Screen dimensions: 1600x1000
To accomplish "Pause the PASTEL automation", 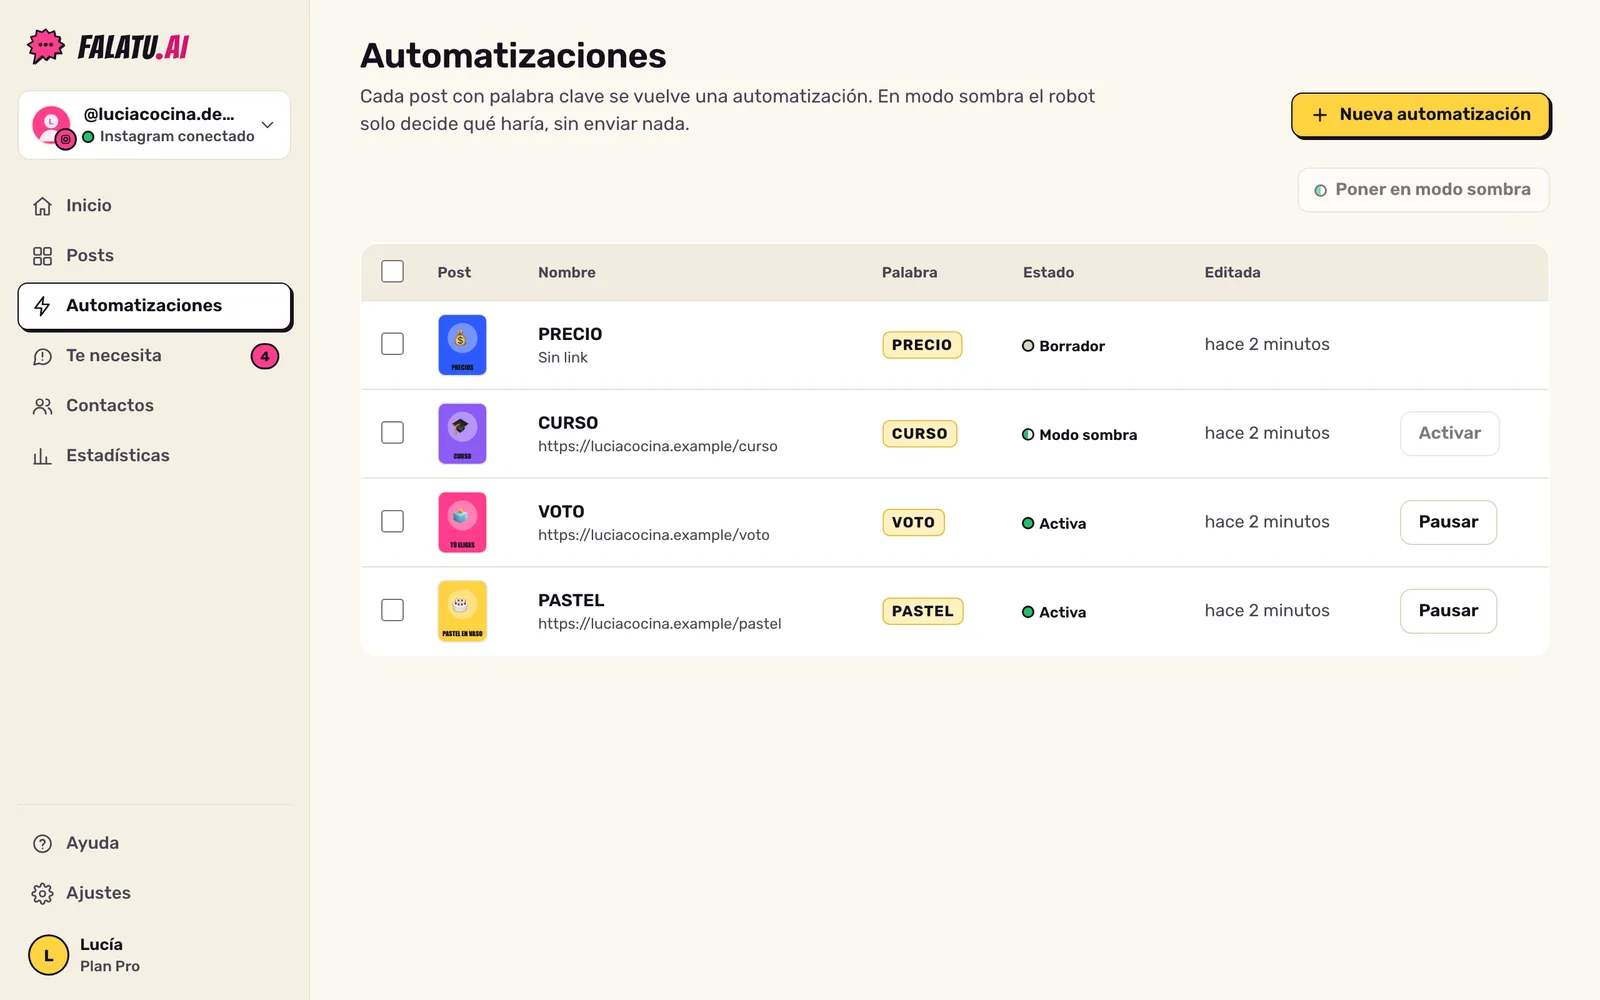I will [1448, 611].
